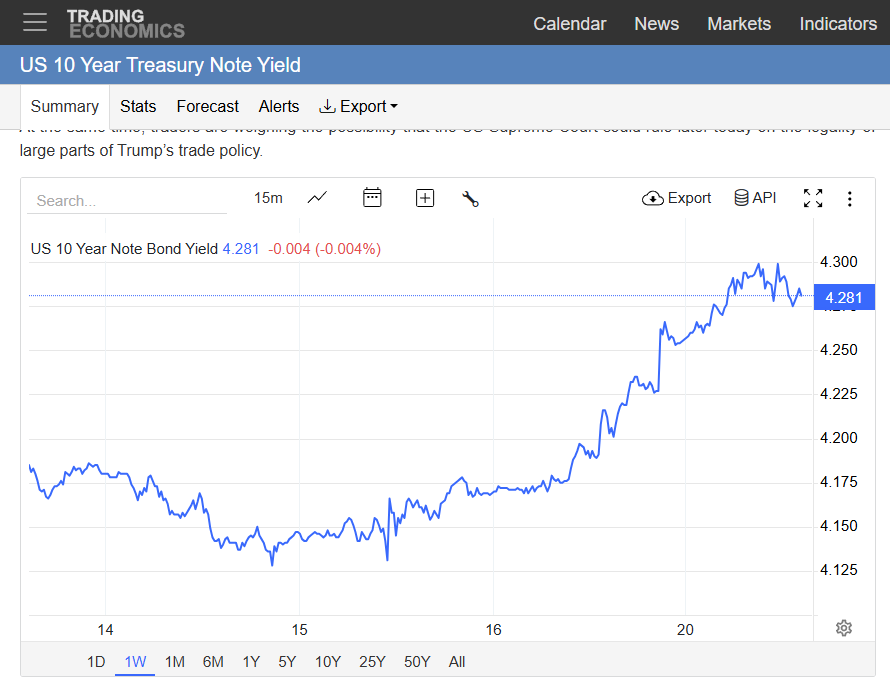Select the 5Y time range
Viewport: 890px width, 683px height.
click(287, 662)
